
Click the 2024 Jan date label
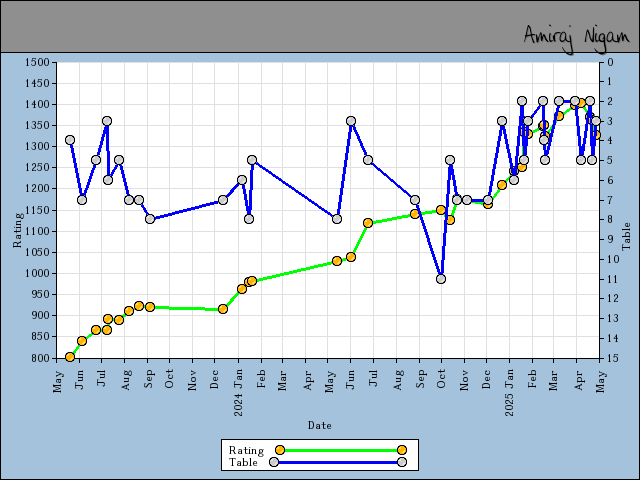pyautogui.click(x=239, y=392)
